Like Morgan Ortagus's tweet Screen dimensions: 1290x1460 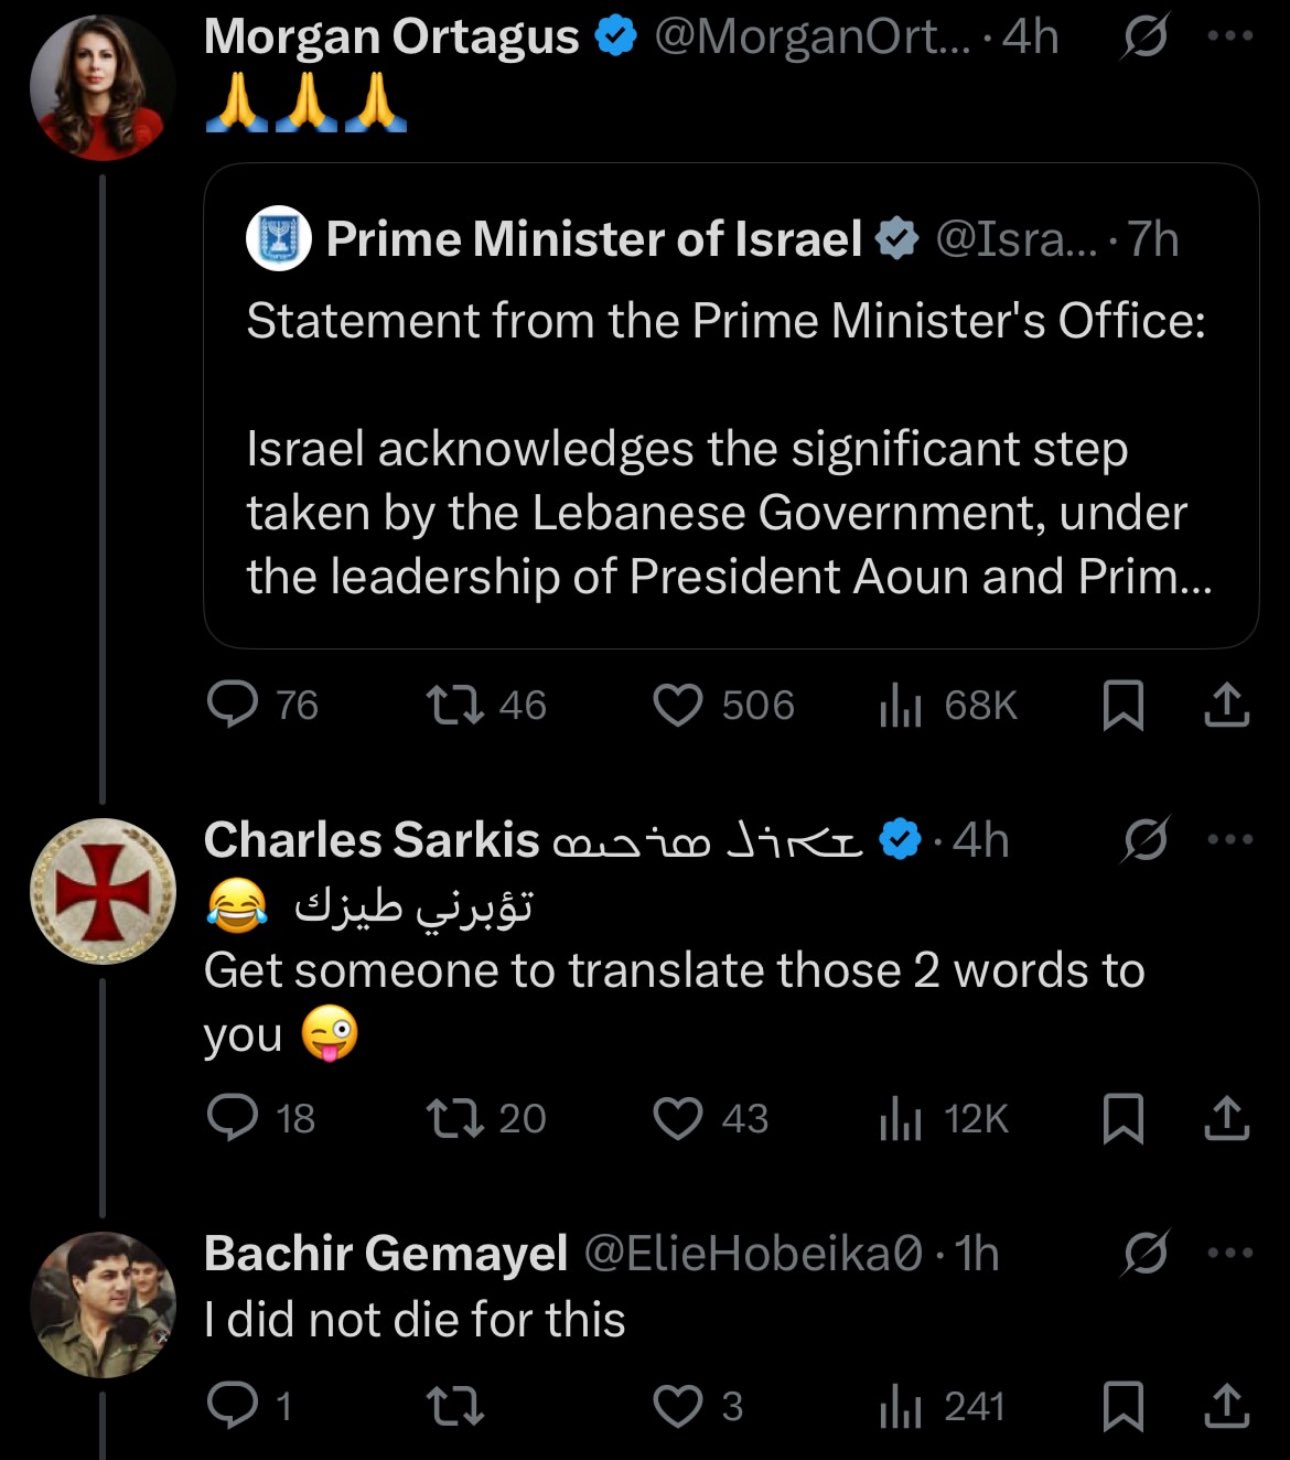click(x=678, y=704)
